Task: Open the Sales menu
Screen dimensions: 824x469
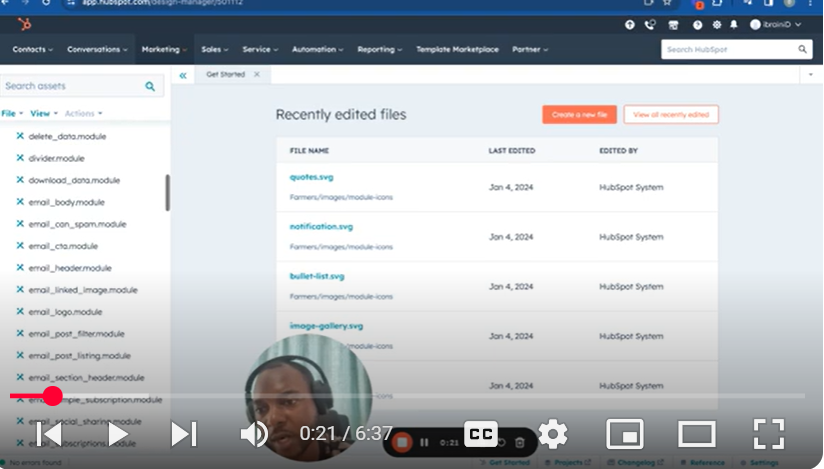Action: tap(215, 49)
